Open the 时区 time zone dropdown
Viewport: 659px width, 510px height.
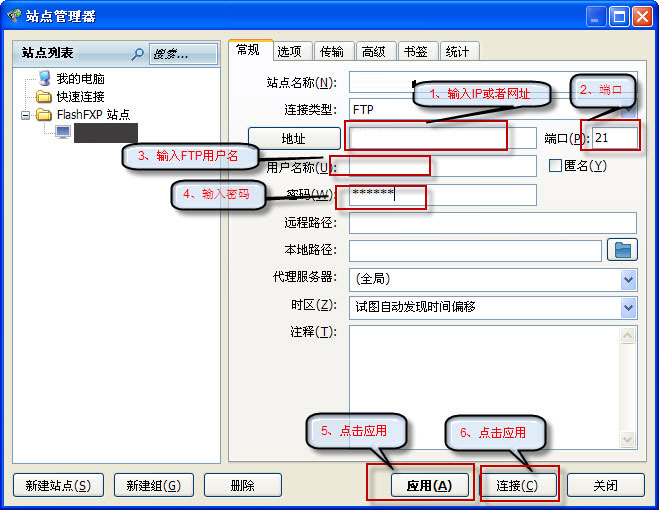628,307
